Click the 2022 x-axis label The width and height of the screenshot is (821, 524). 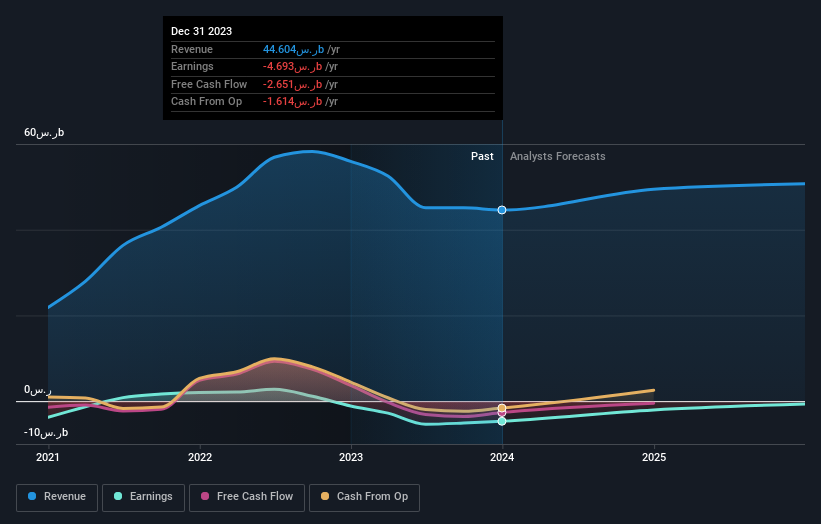tap(200, 458)
